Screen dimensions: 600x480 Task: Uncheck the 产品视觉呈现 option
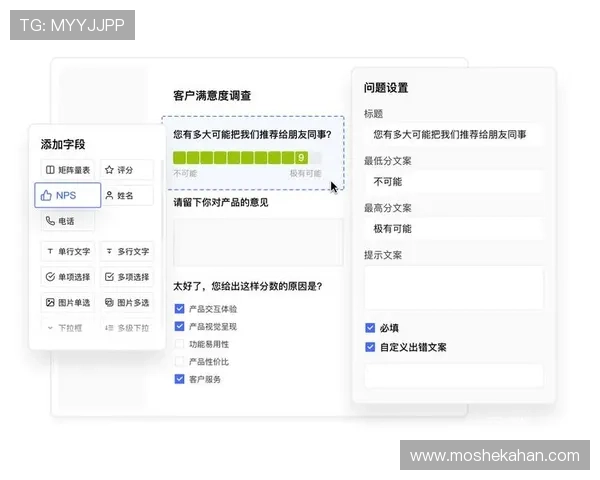click(x=179, y=326)
